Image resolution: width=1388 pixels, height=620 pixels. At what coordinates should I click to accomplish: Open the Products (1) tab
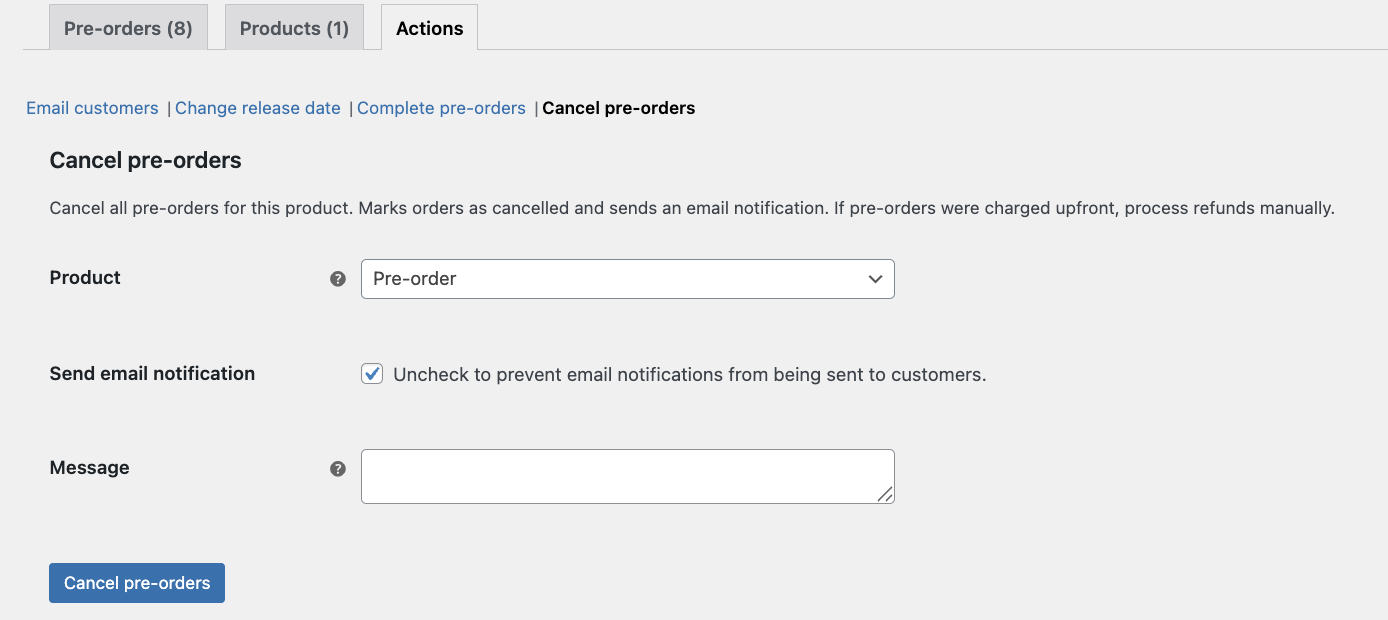click(294, 28)
